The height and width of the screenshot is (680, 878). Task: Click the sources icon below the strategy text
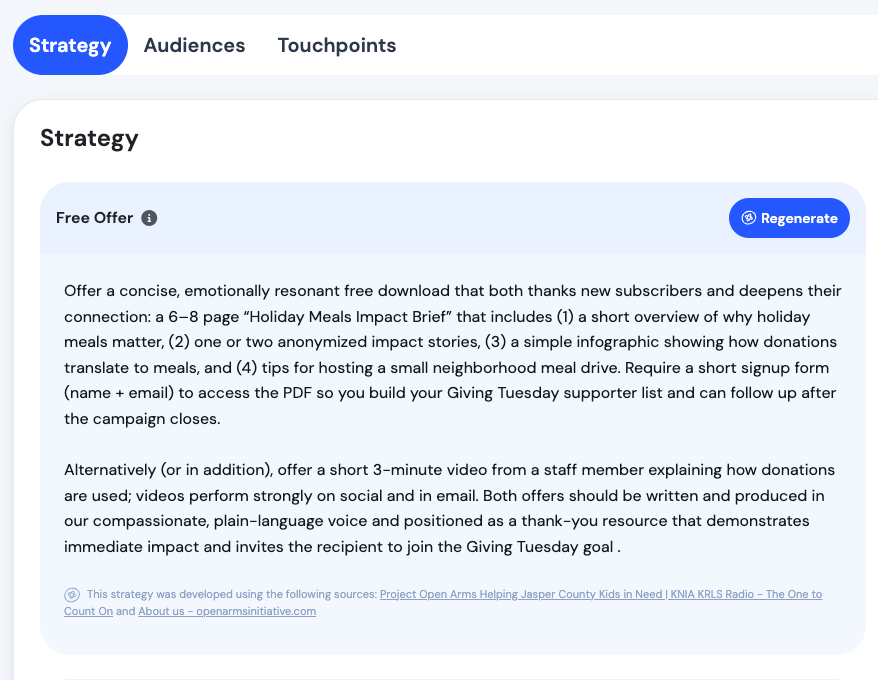(x=72, y=594)
